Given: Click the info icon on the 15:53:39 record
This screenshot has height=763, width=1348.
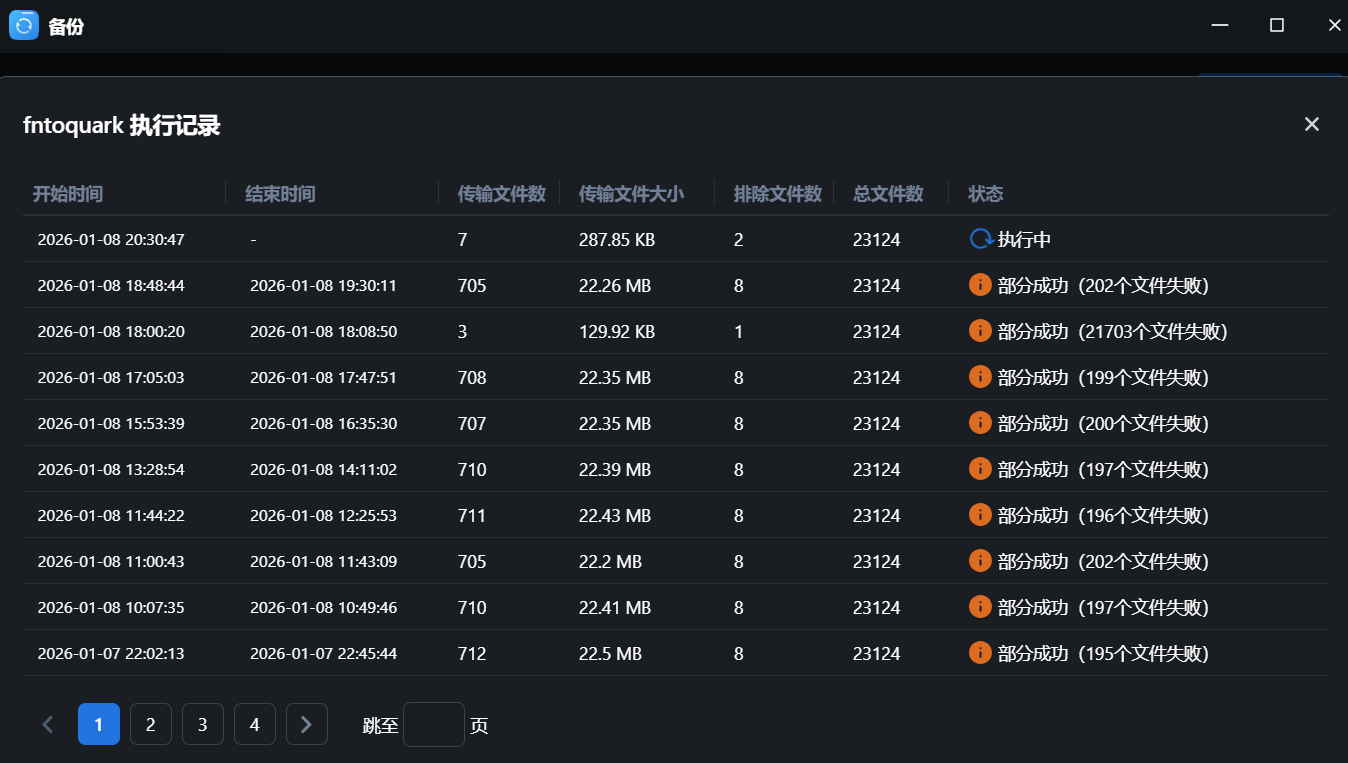Looking at the screenshot, I should (980, 423).
